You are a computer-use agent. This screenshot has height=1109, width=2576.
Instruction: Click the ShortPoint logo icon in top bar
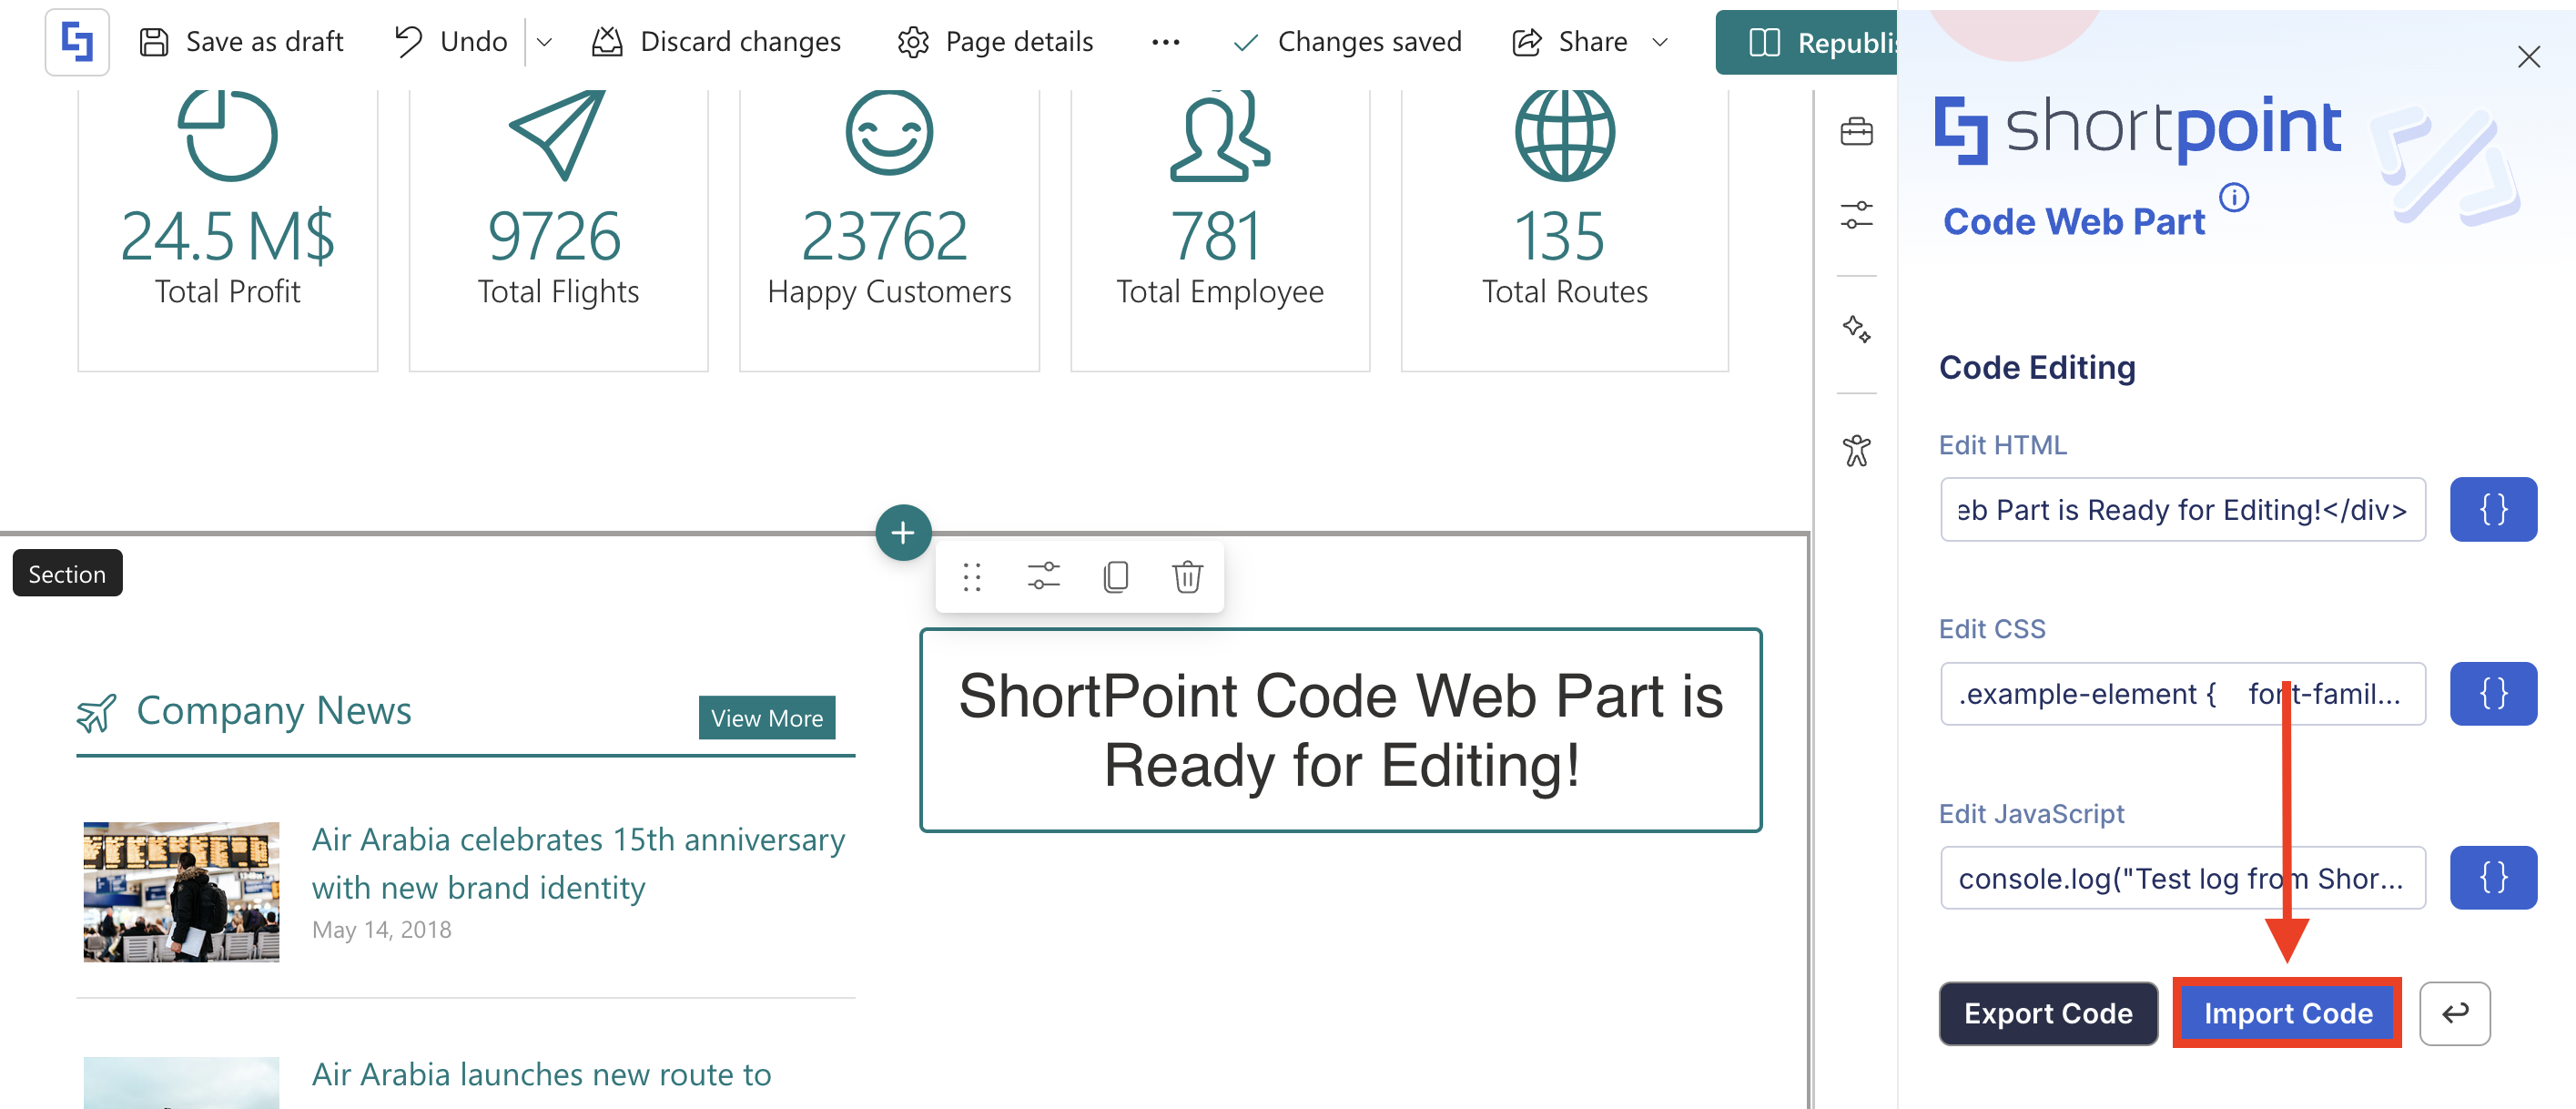(77, 42)
